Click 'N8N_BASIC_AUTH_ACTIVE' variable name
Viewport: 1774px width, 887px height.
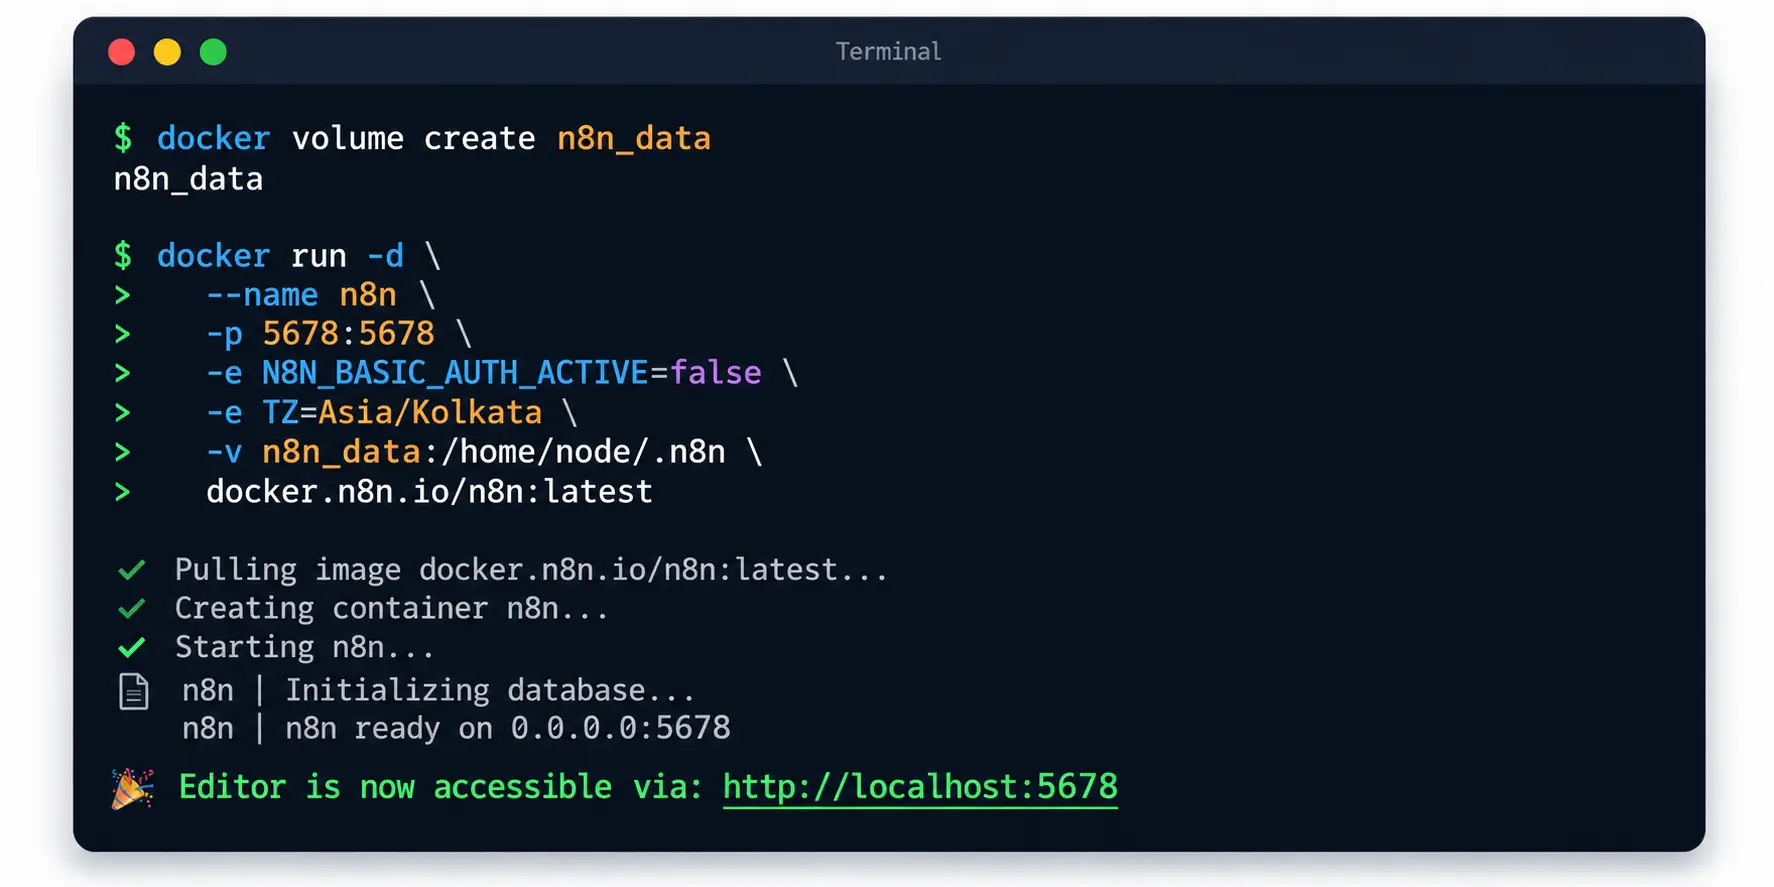point(455,373)
